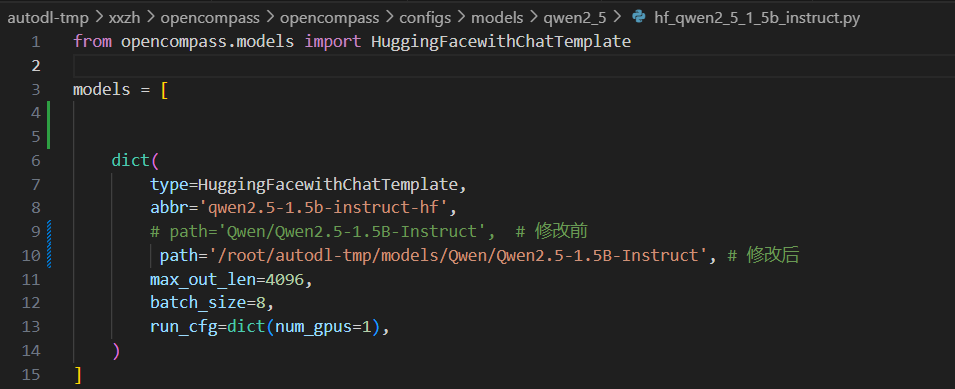Open the configs breadcrumb folder
The image size is (955, 389).
coord(425,18)
